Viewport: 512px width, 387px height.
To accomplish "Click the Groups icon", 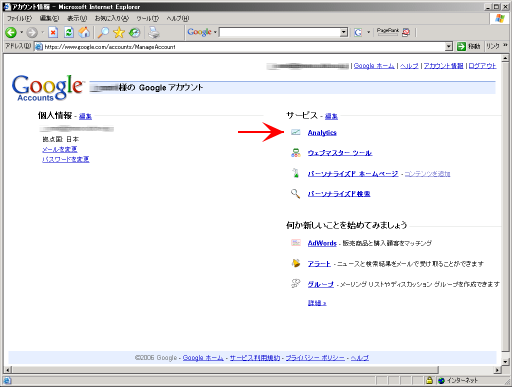I will (x=296, y=284).
